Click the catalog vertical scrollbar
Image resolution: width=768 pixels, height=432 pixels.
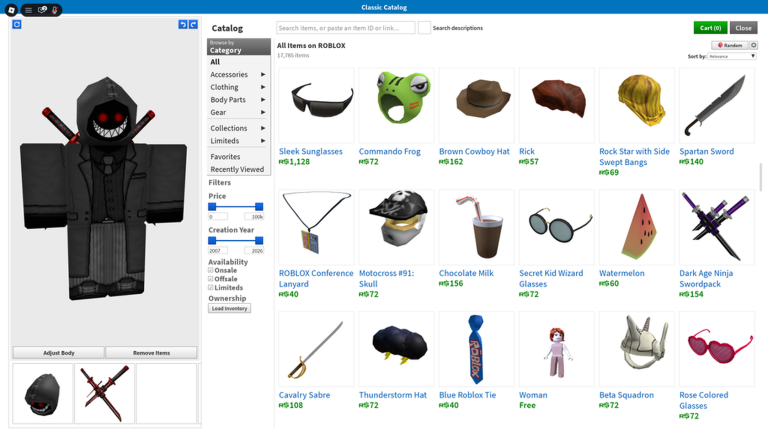[x=761, y=177]
